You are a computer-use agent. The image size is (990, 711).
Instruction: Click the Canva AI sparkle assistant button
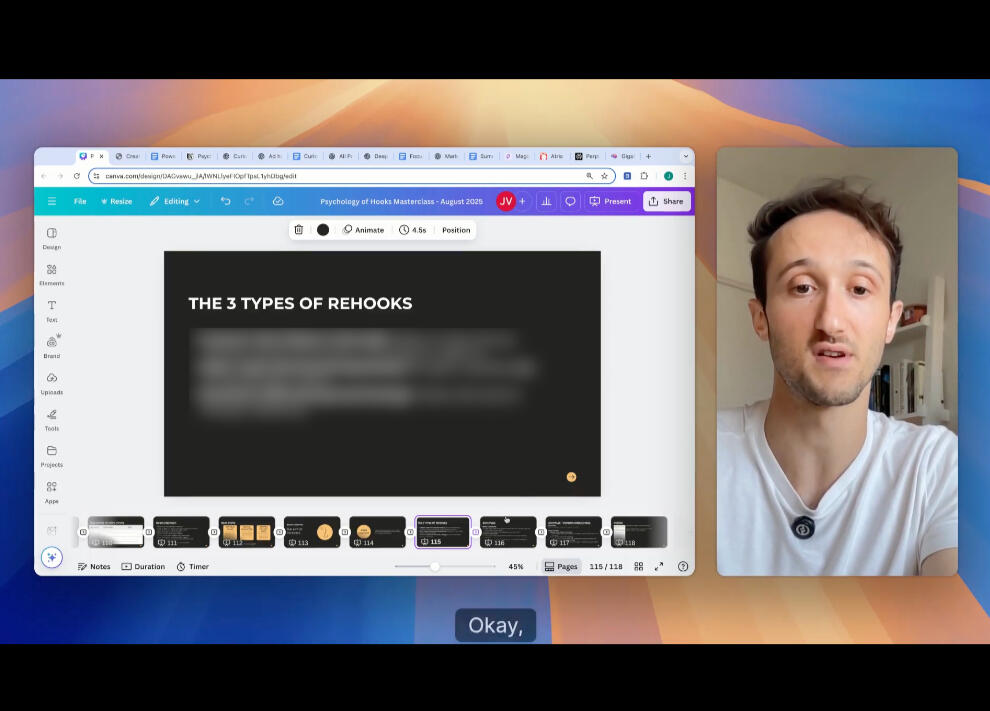coord(52,557)
